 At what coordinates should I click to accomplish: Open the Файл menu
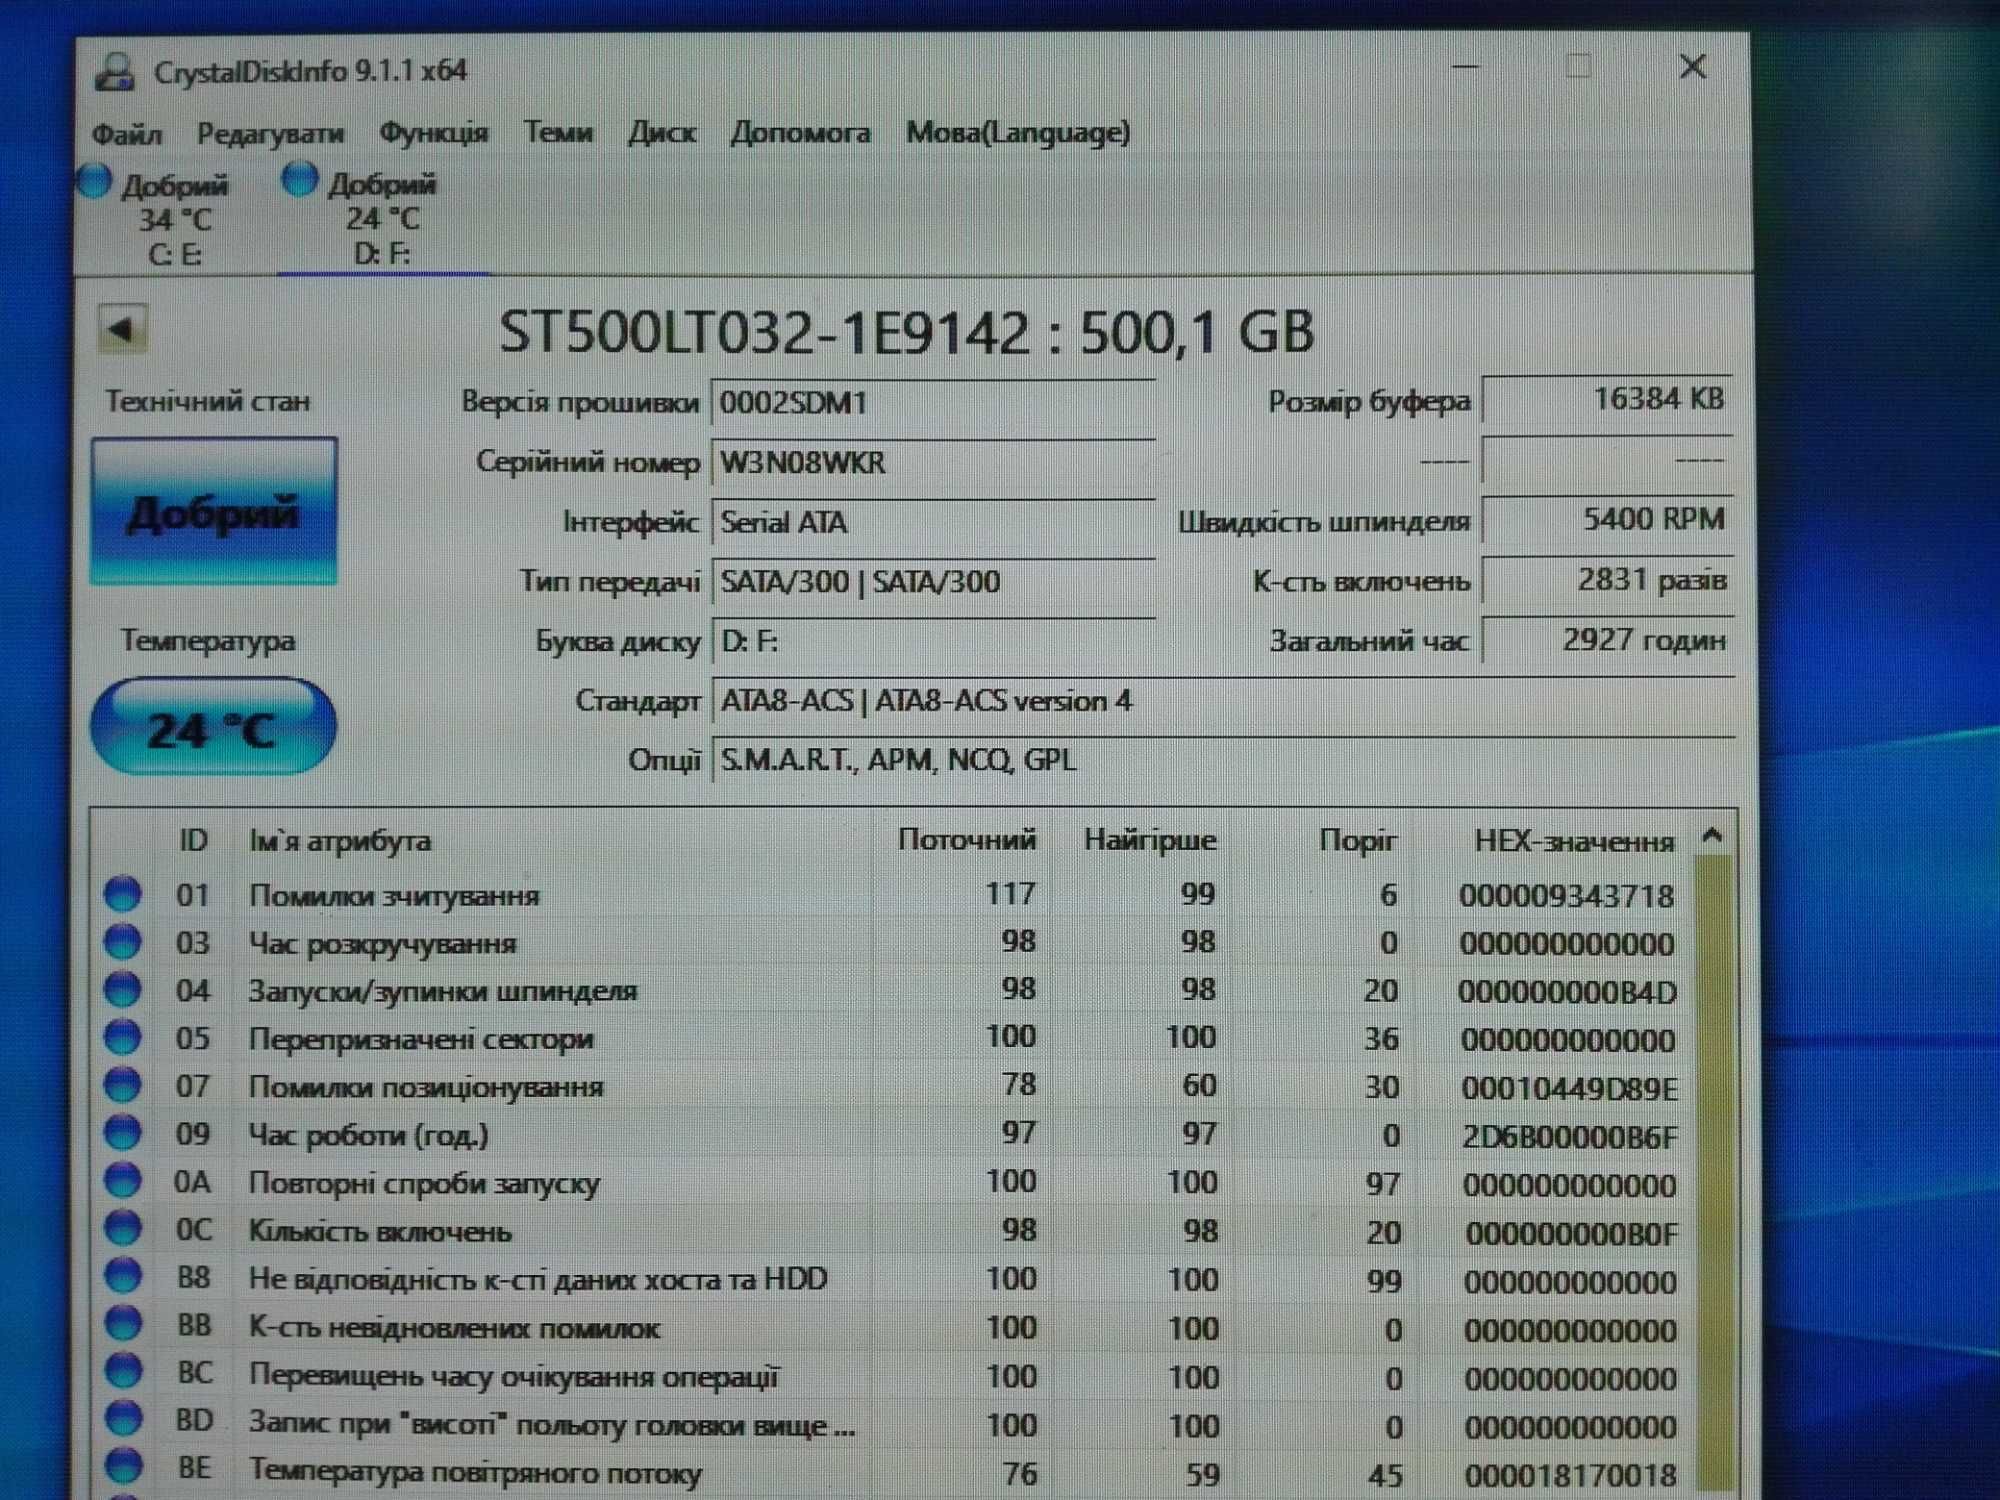(126, 133)
